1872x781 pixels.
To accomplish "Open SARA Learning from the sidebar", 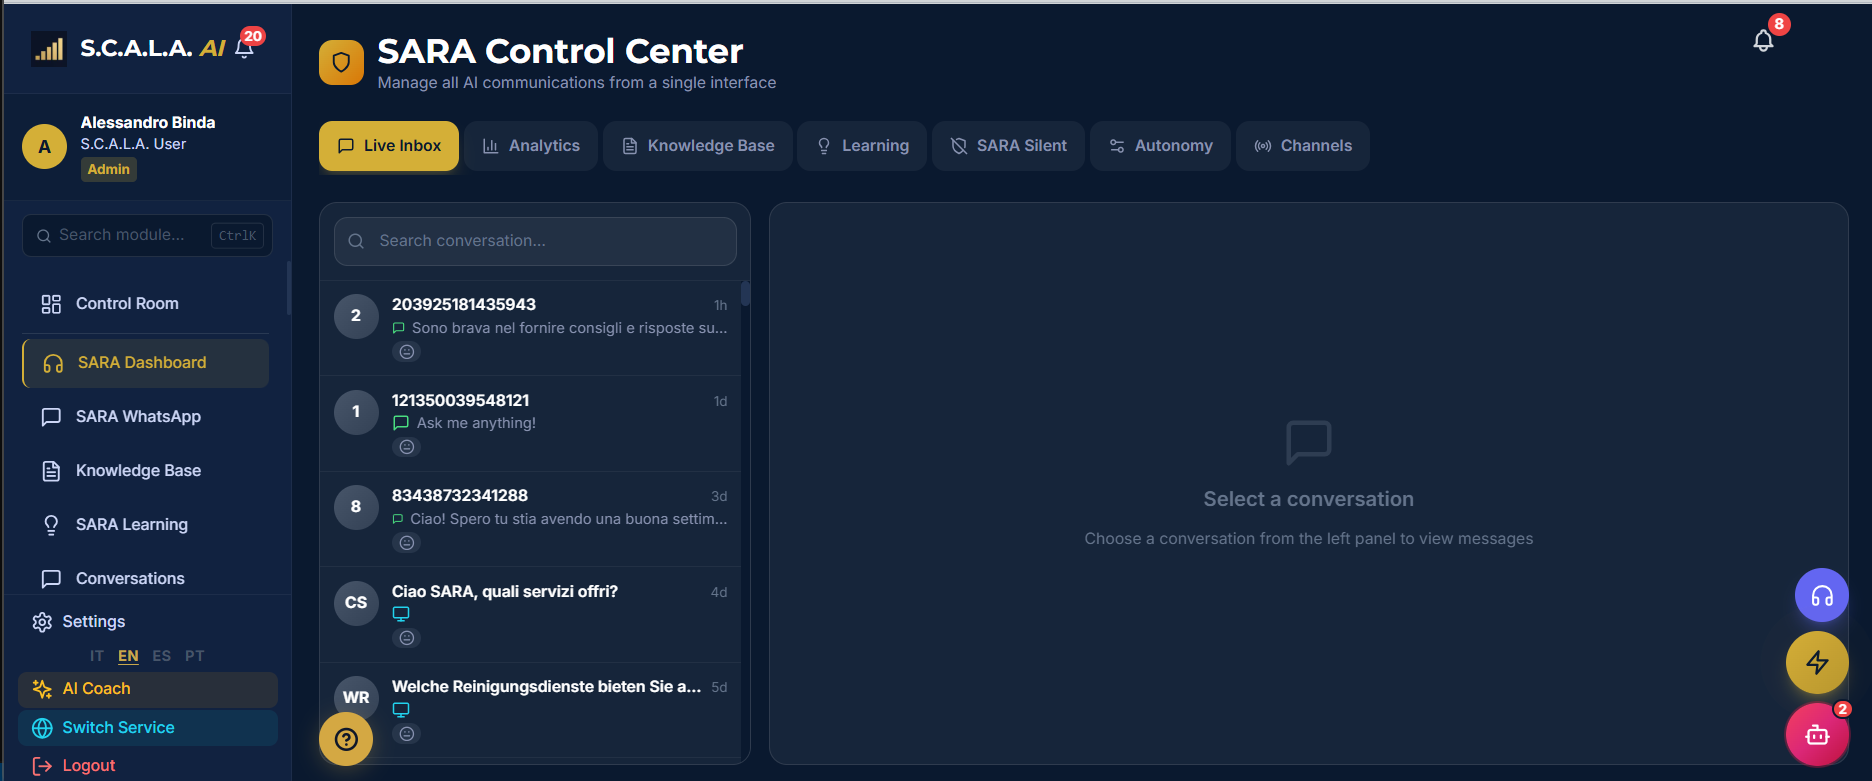I will (146, 525).
